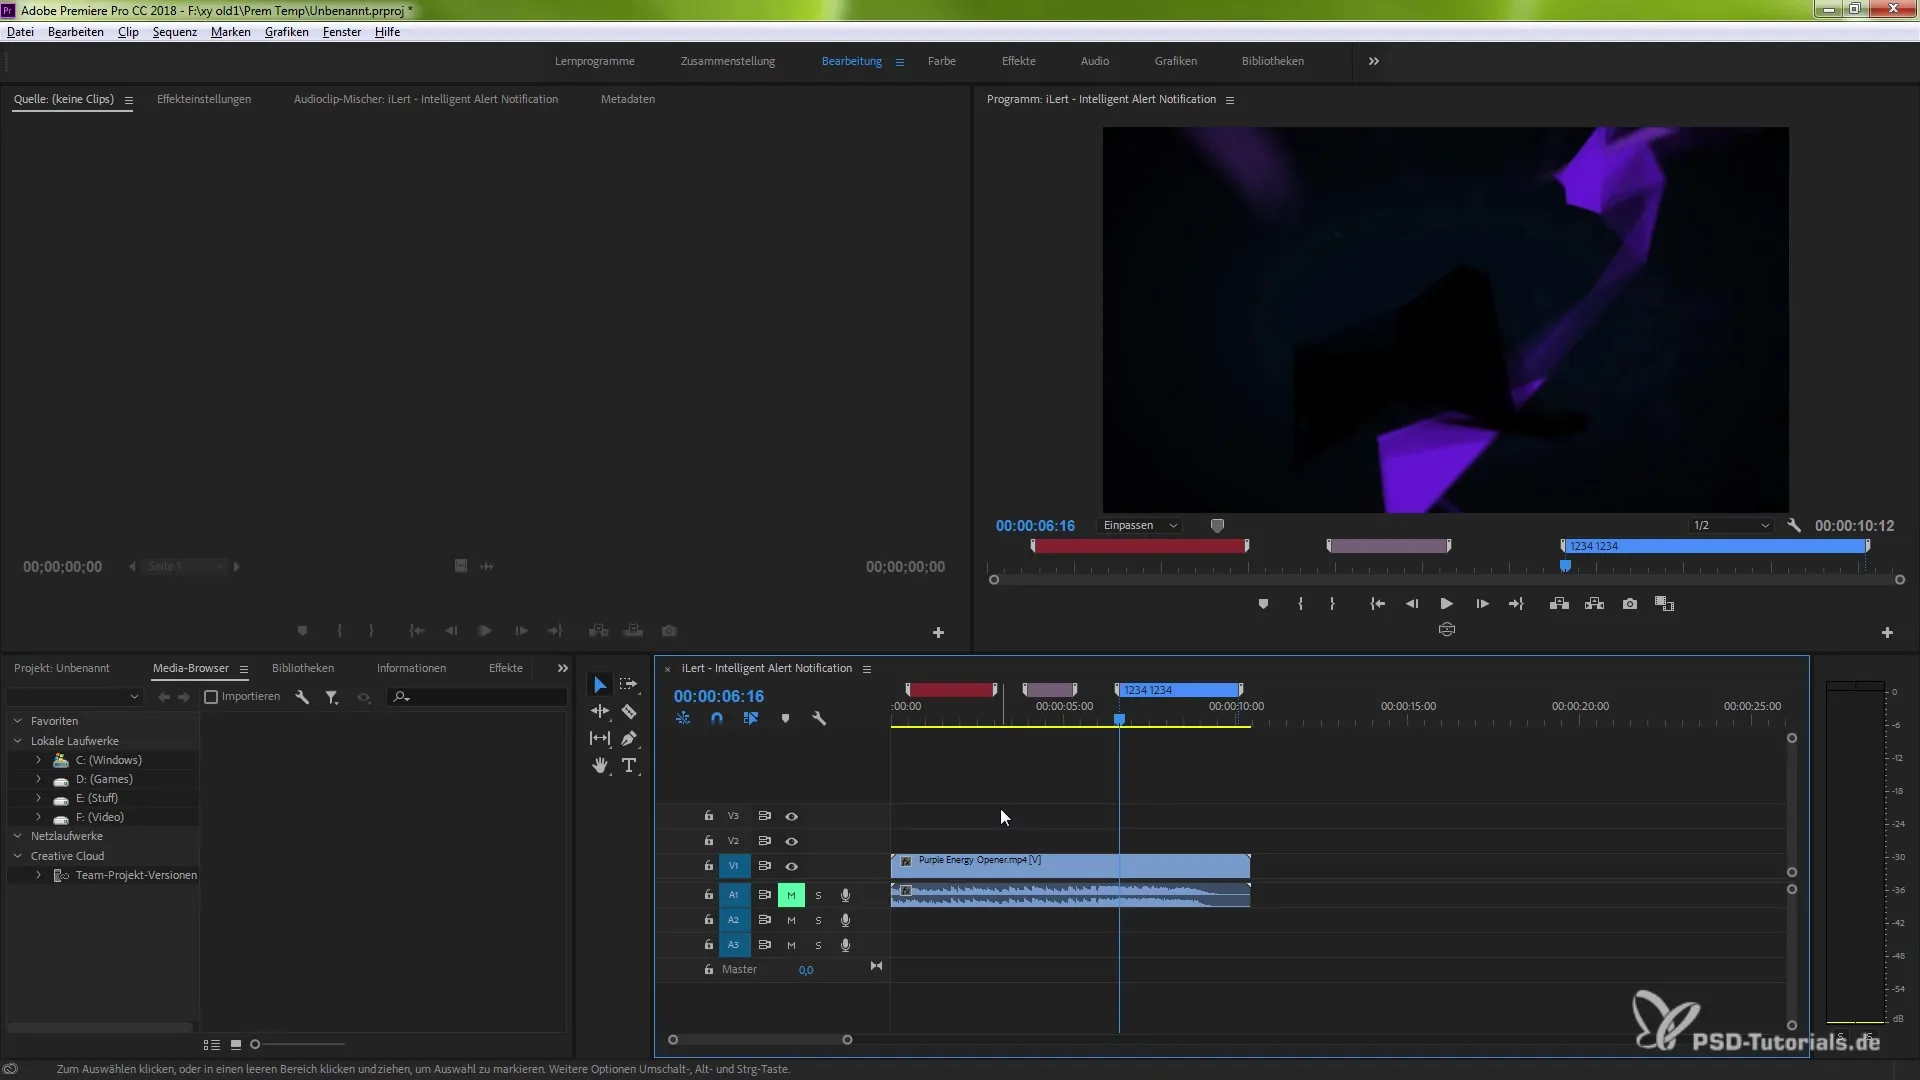Mark Out in program monitor

pyautogui.click(x=1332, y=604)
